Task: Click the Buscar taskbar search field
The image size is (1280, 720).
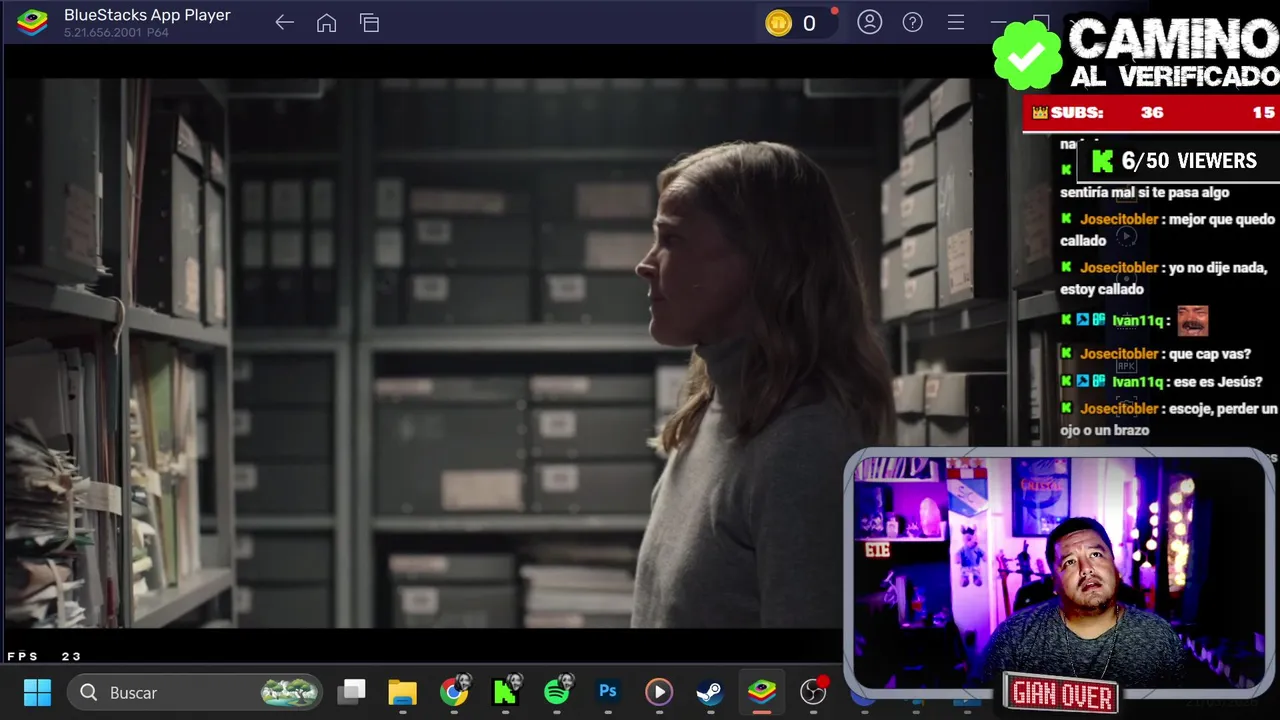Action: tap(194, 692)
